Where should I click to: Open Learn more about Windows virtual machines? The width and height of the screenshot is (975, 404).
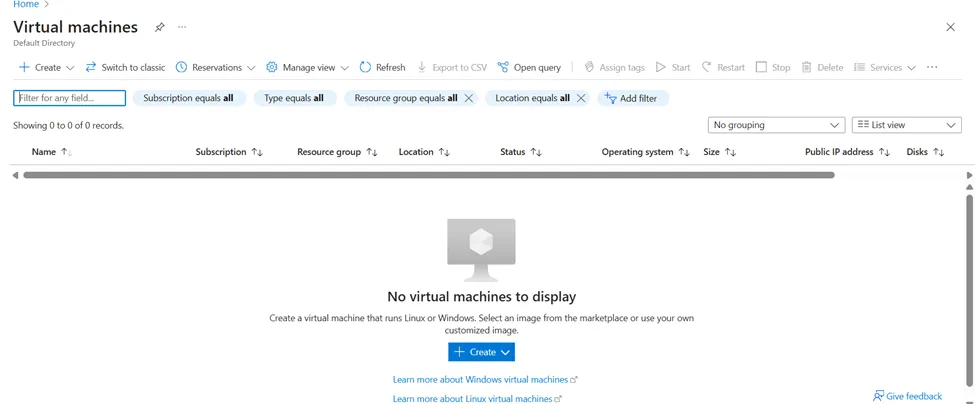click(485, 379)
